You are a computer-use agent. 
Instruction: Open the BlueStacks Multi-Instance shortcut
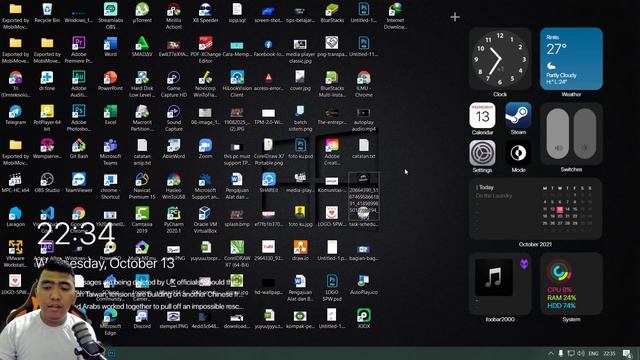pyautogui.click(x=332, y=83)
